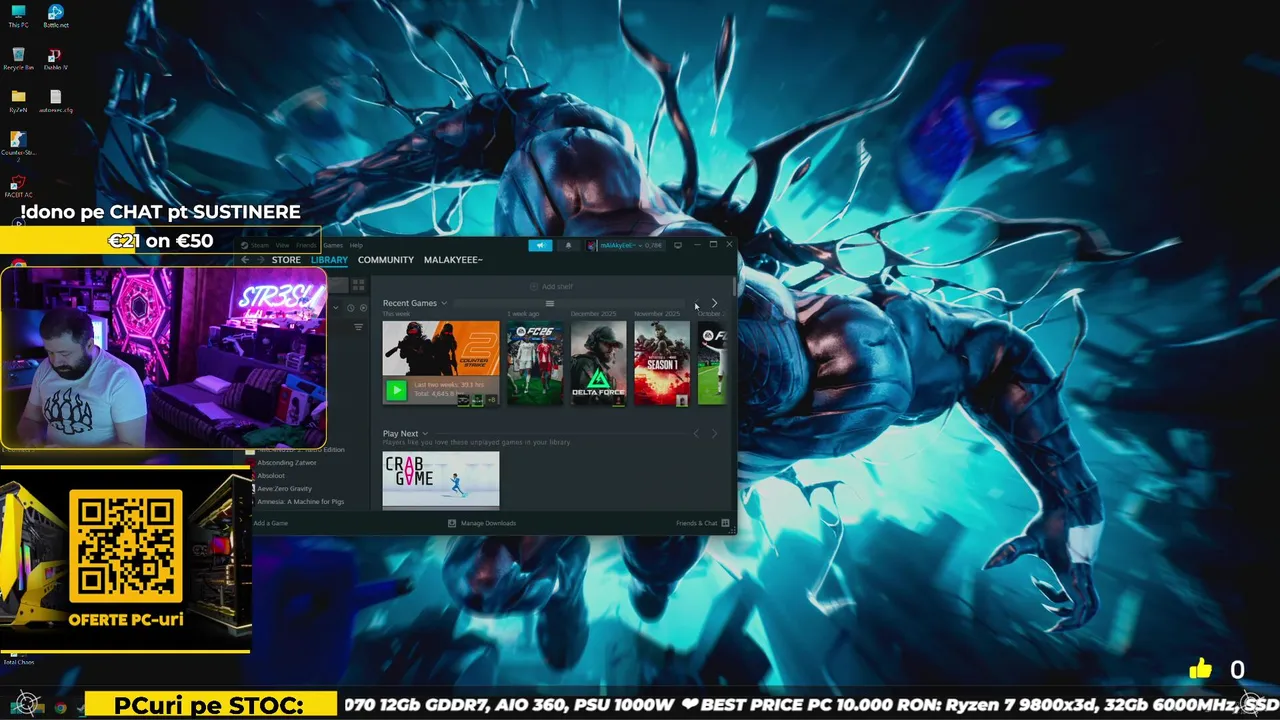Switch to the STORE tab
This screenshot has width=1280, height=720.
(286, 260)
